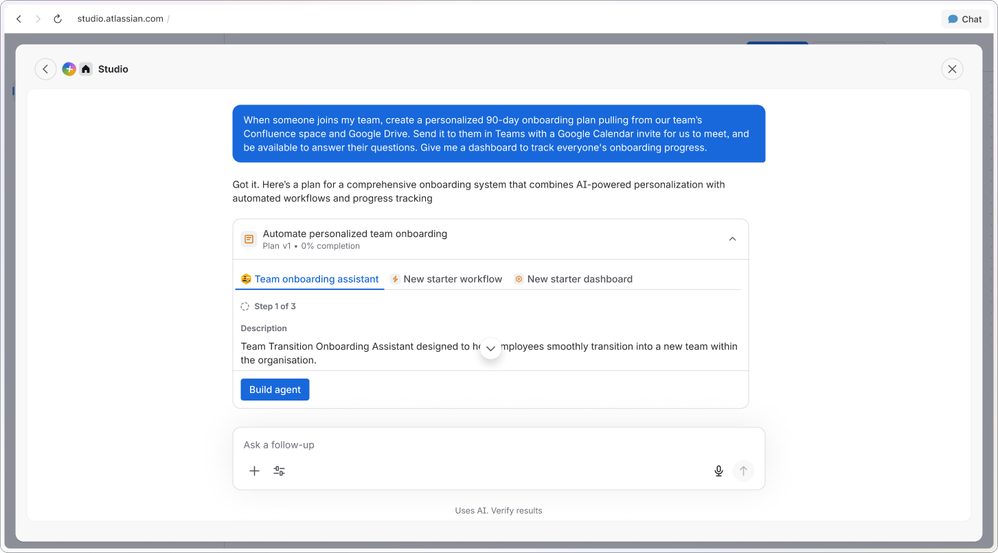This screenshot has height=553, width=998.
Task: Add attachment with the plus icon
Action: (x=254, y=471)
